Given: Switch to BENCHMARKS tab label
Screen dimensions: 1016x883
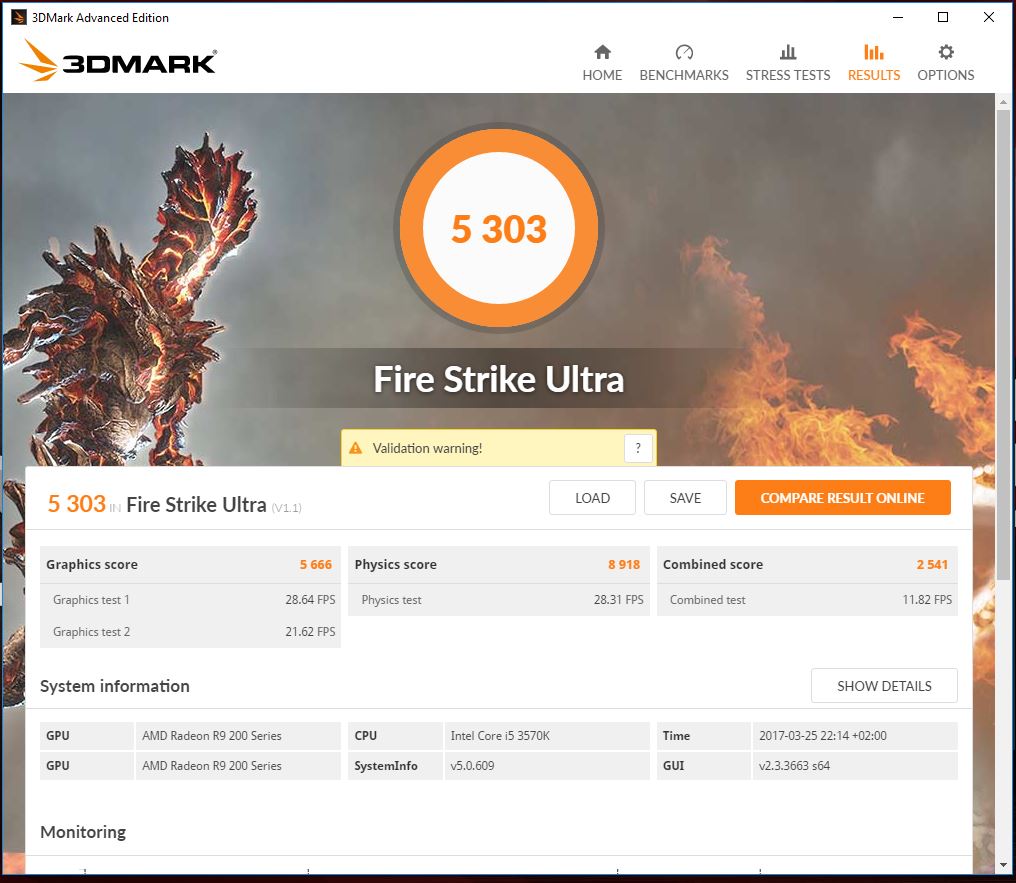Looking at the screenshot, I should [684, 75].
